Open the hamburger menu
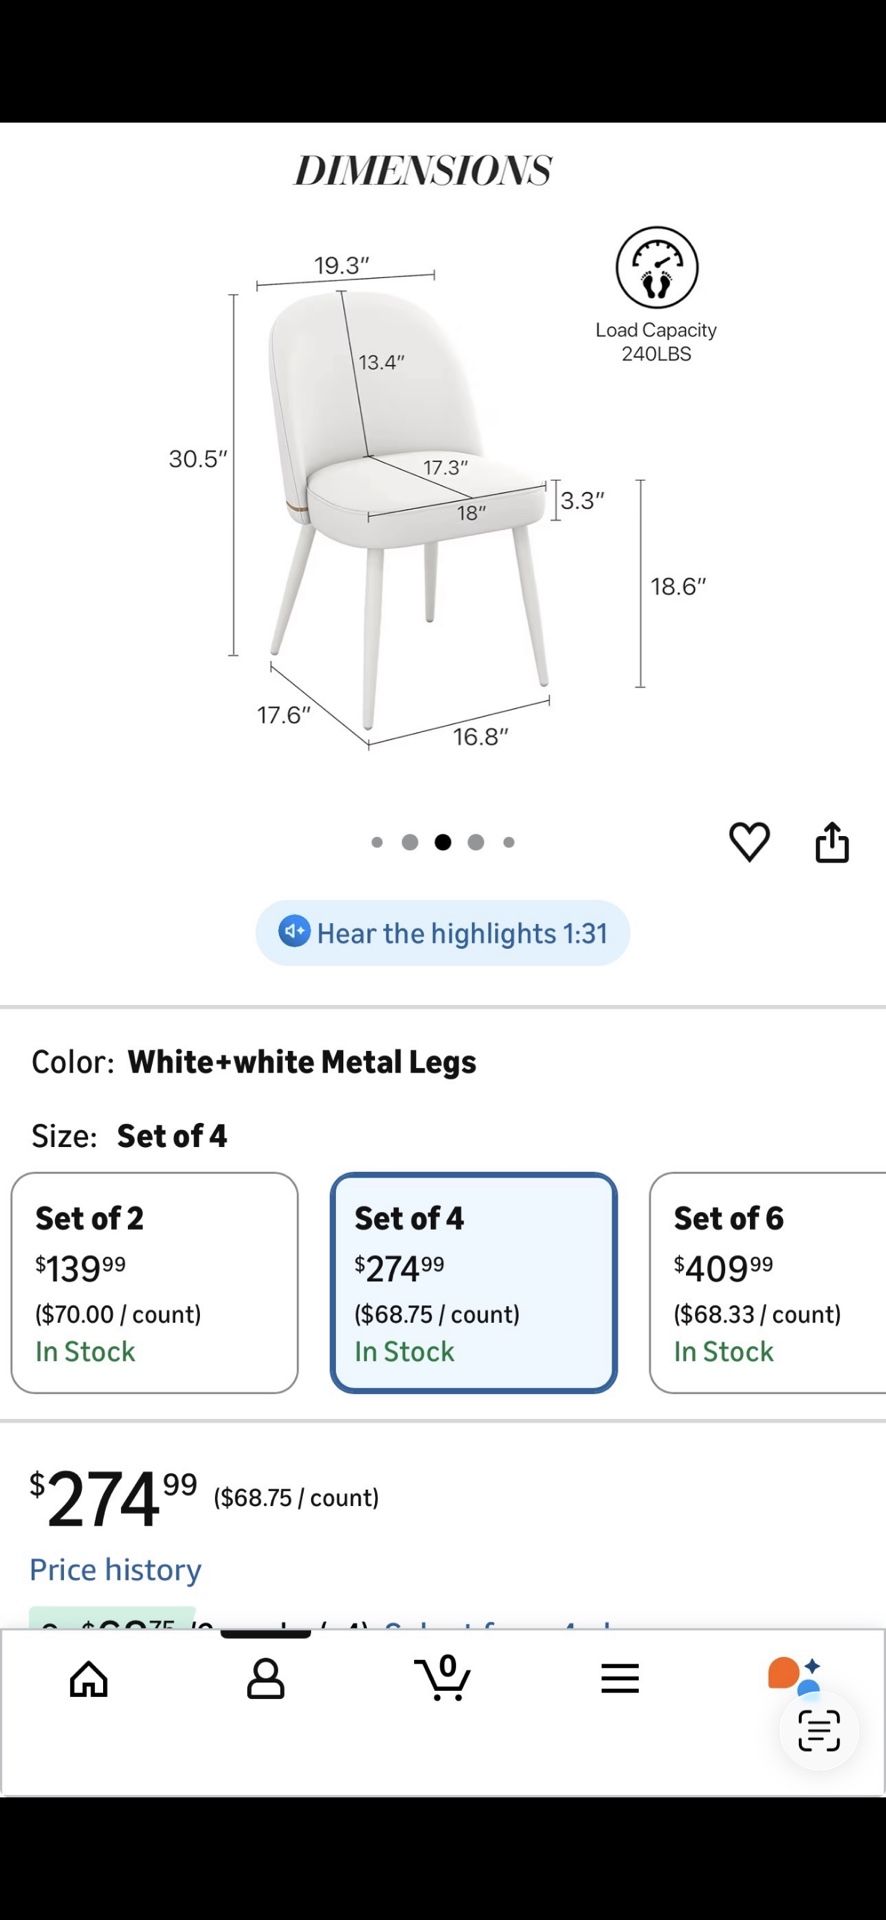The image size is (886, 1920). (620, 1678)
